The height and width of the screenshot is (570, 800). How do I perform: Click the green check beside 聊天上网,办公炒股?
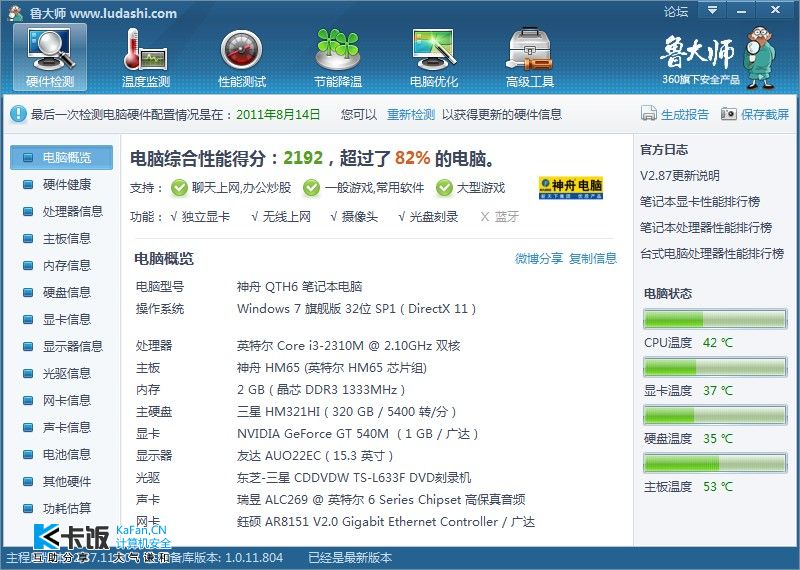tap(179, 188)
